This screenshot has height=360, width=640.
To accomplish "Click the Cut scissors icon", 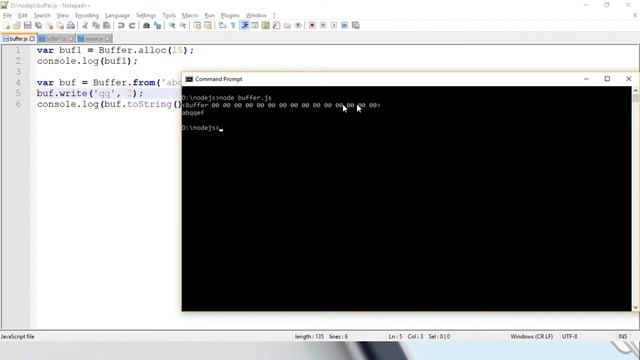I will pyautogui.click(x=85, y=25).
